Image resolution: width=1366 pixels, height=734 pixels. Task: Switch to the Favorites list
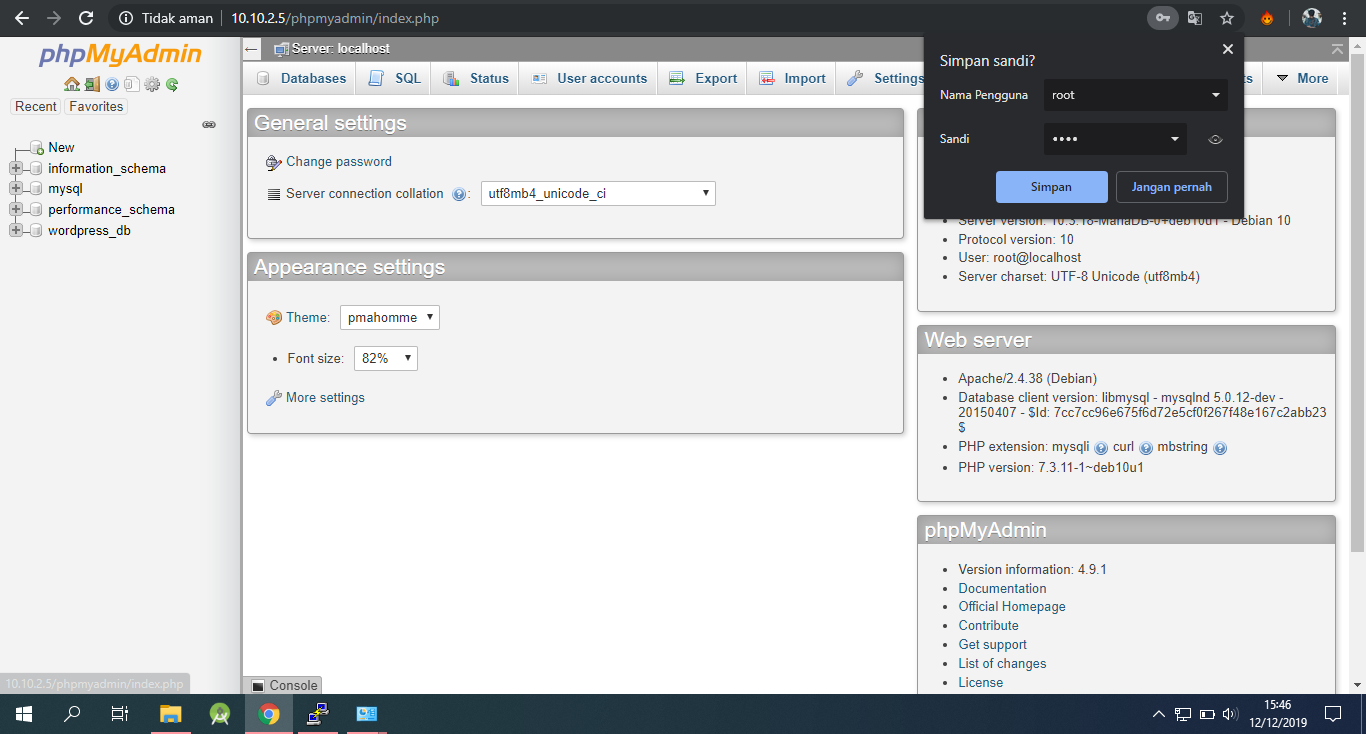(95, 106)
